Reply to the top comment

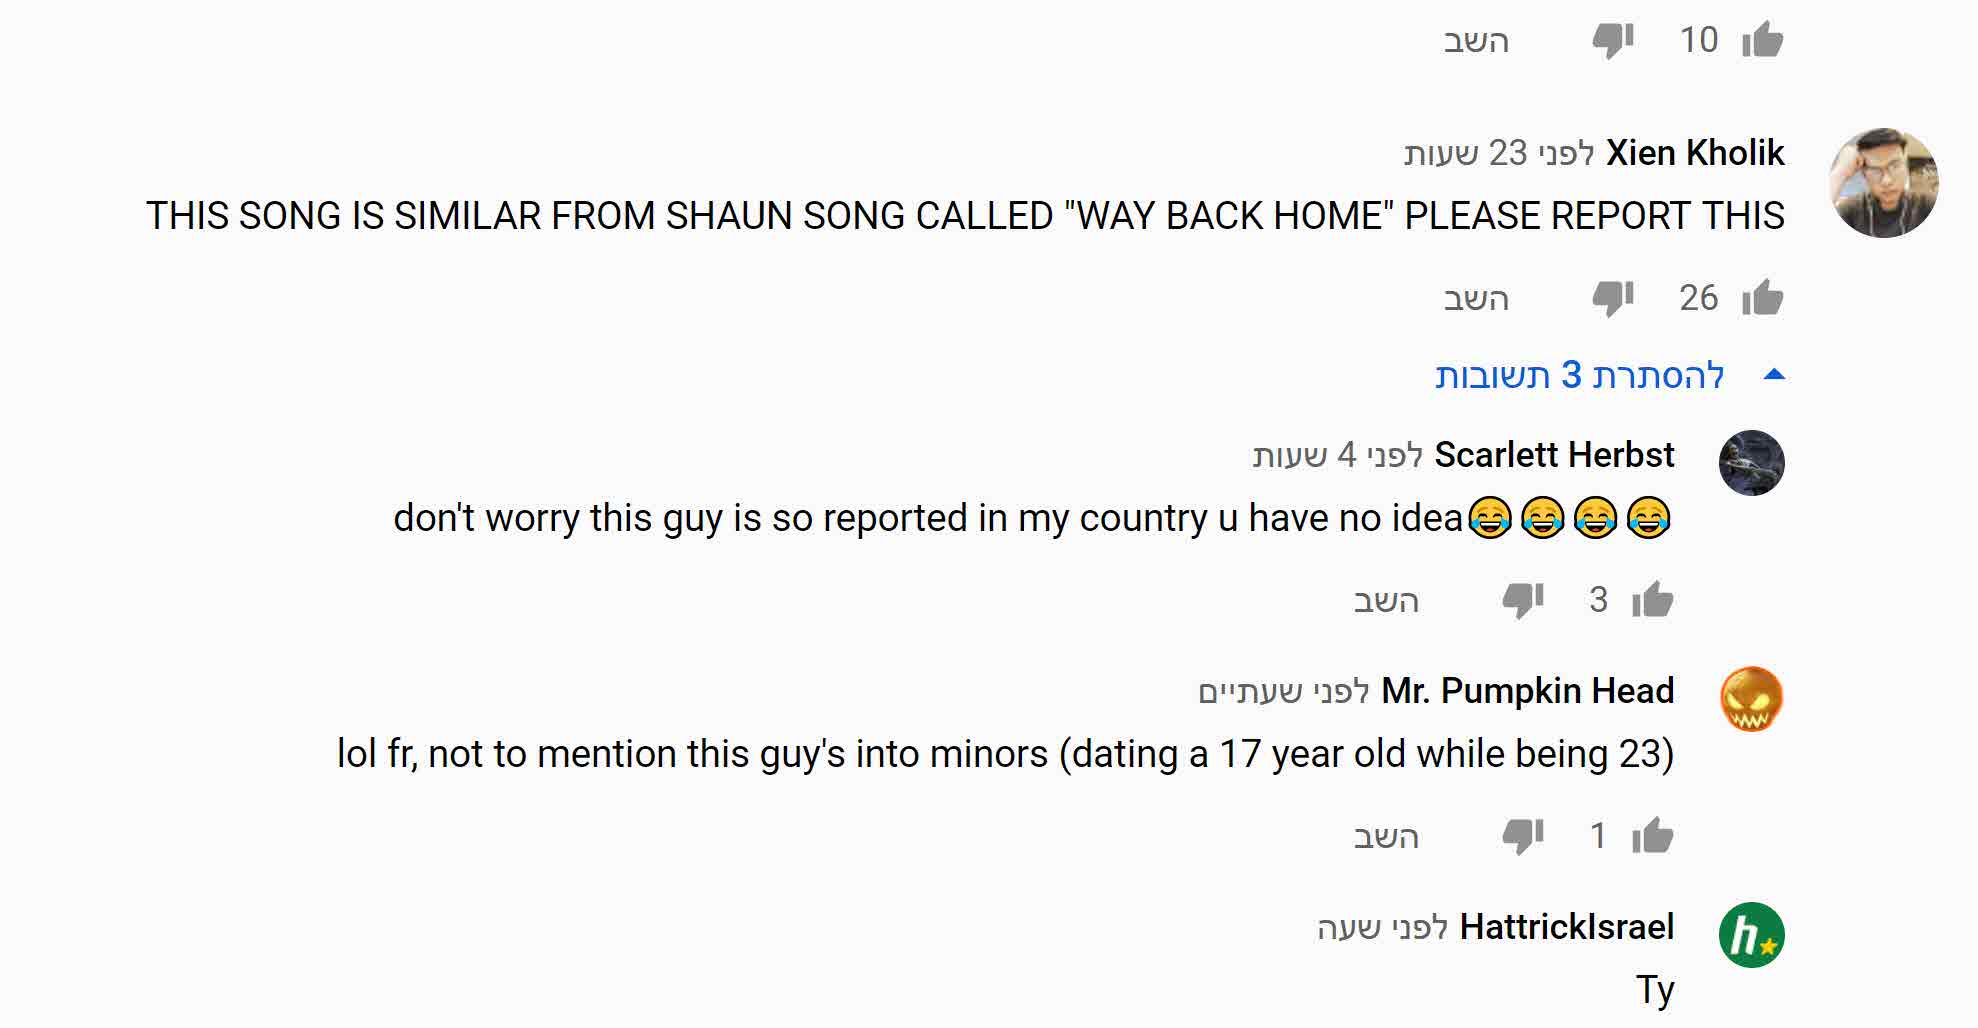click(x=1475, y=41)
